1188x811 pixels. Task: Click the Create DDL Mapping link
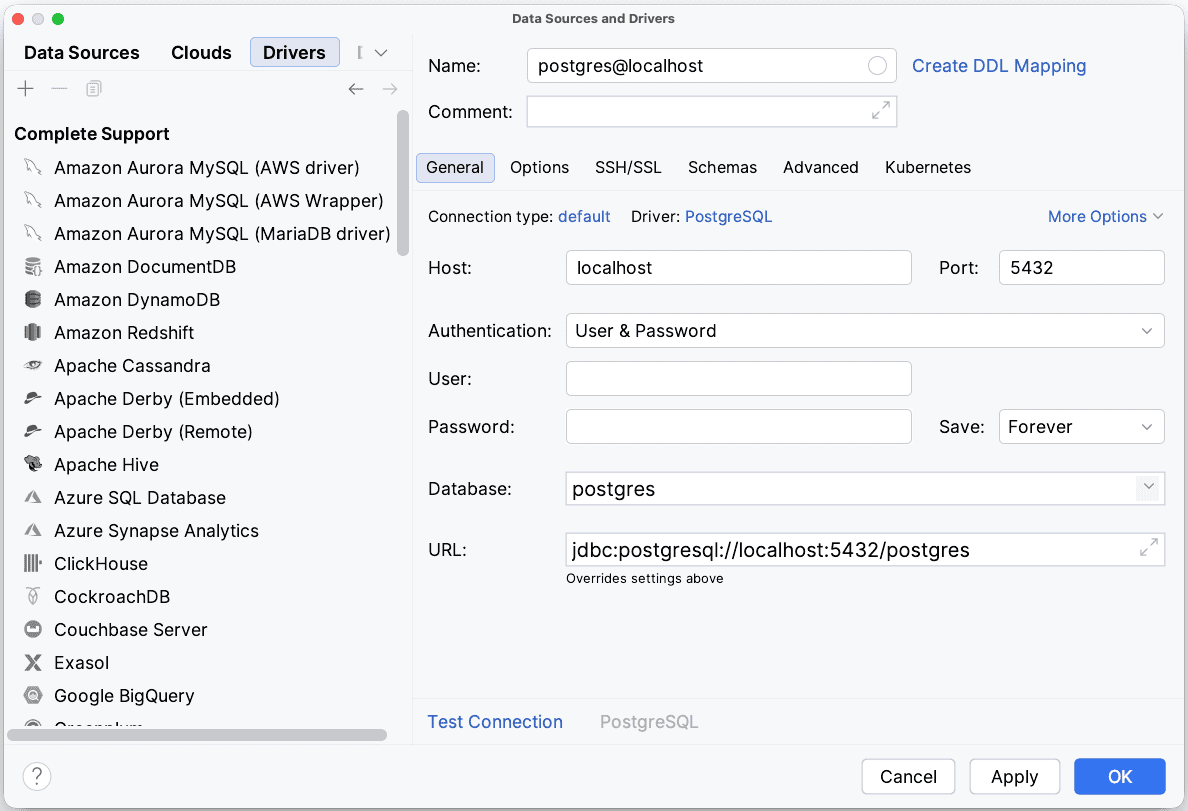point(998,66)
